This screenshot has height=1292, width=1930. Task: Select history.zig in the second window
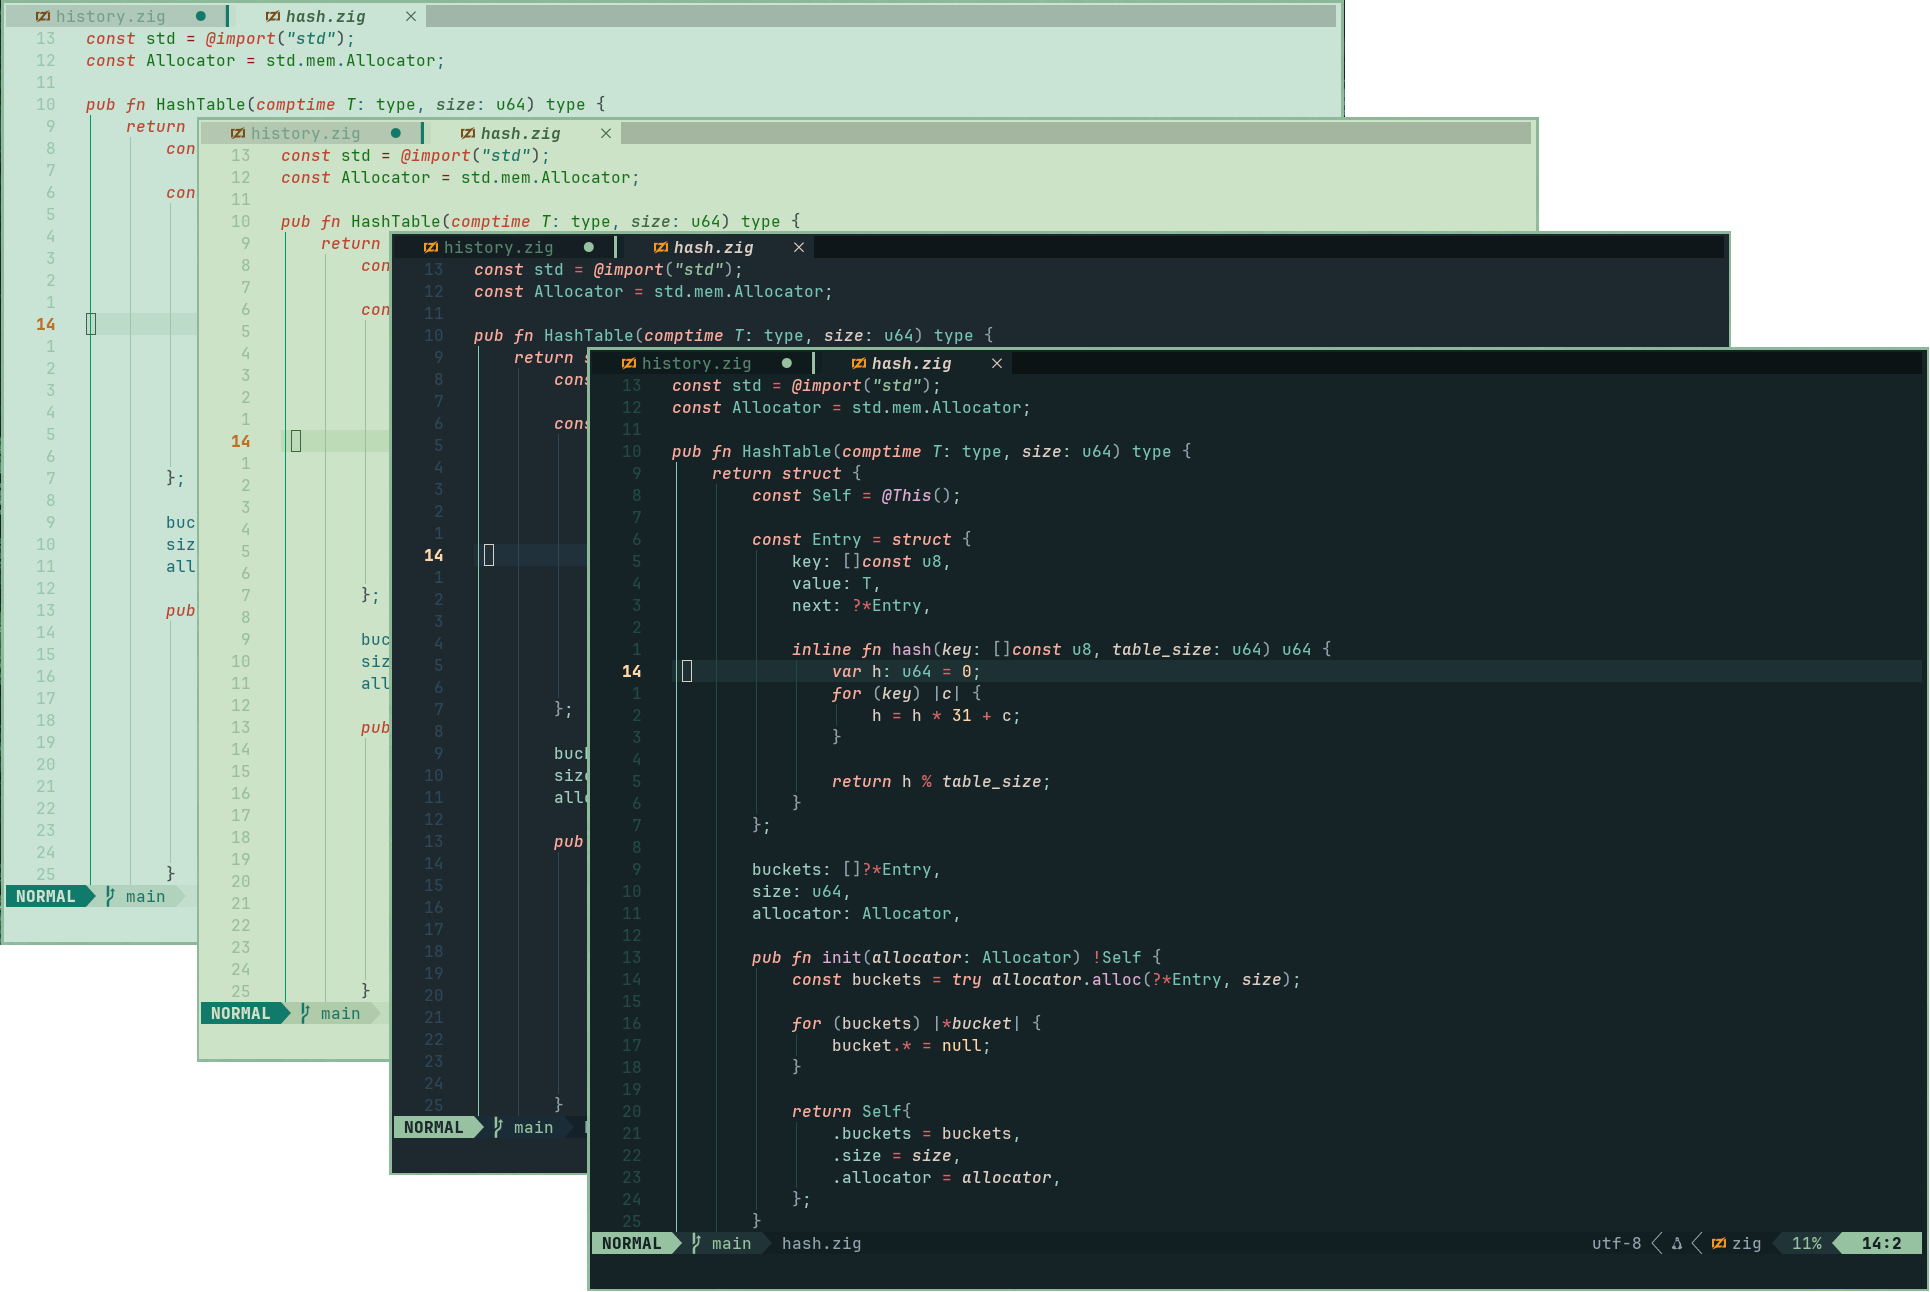point(305,133)
